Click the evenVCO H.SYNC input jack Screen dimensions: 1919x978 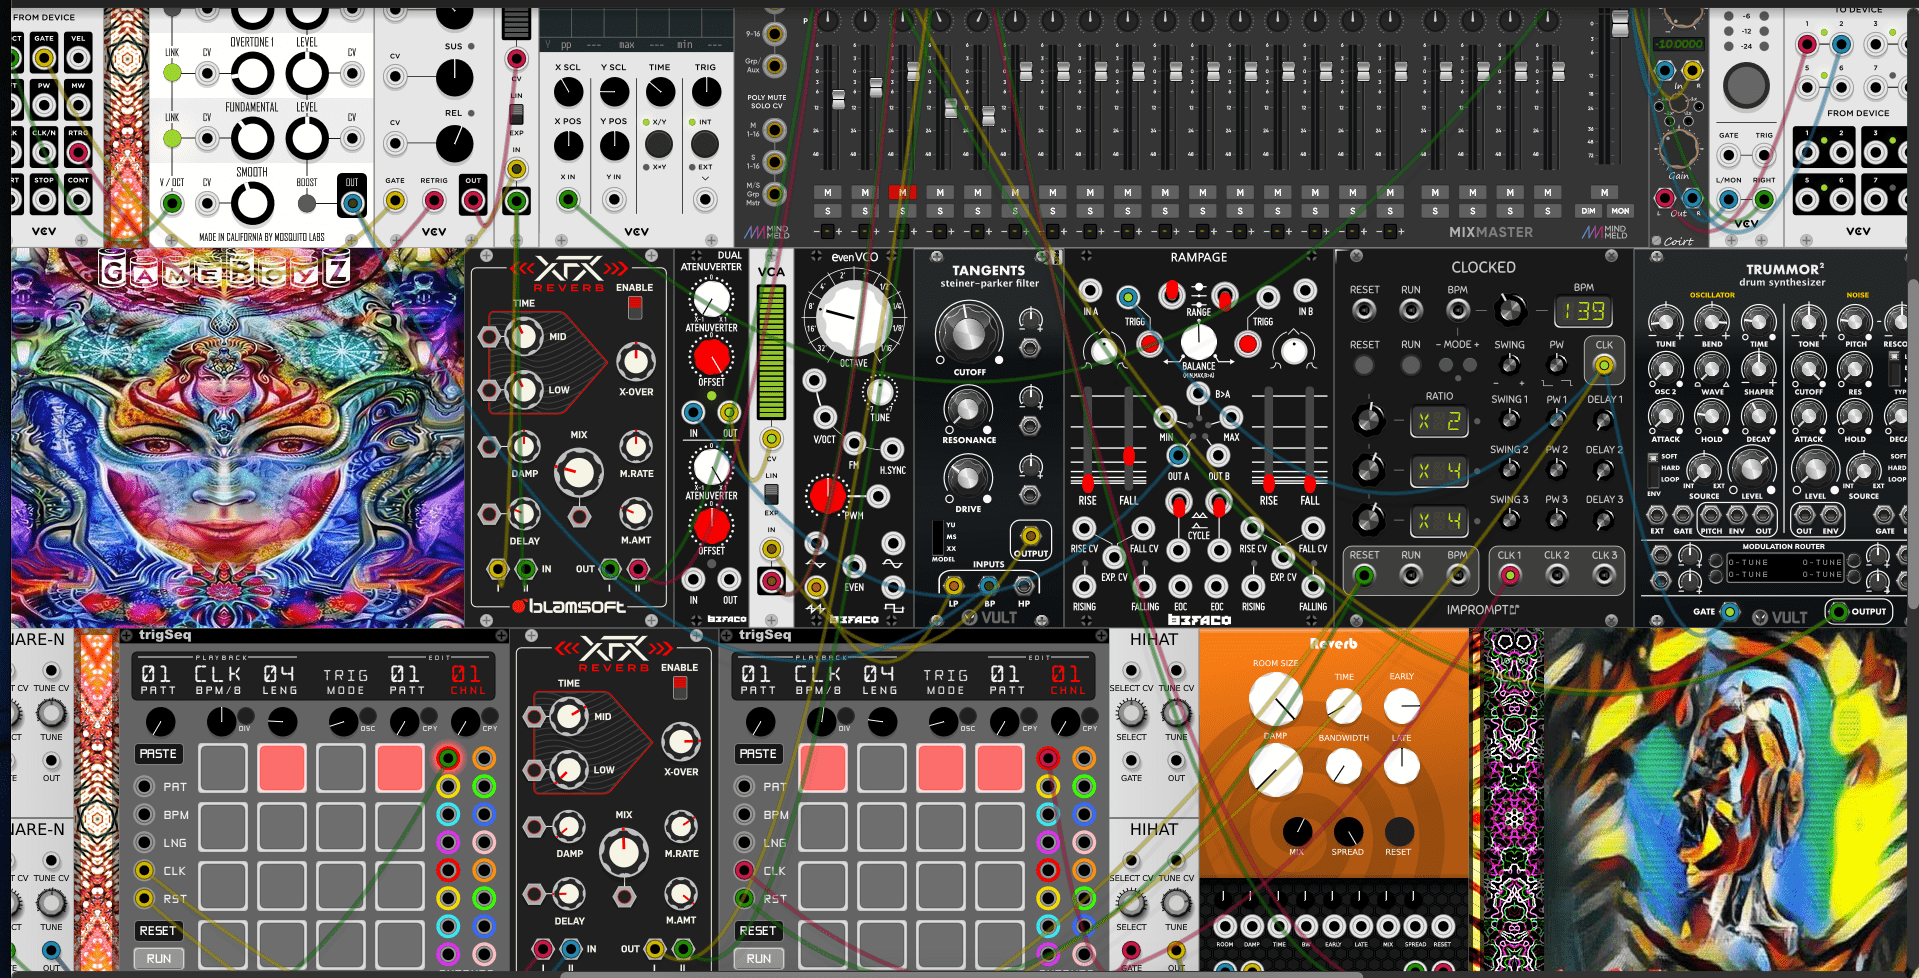tap(892, 450)
